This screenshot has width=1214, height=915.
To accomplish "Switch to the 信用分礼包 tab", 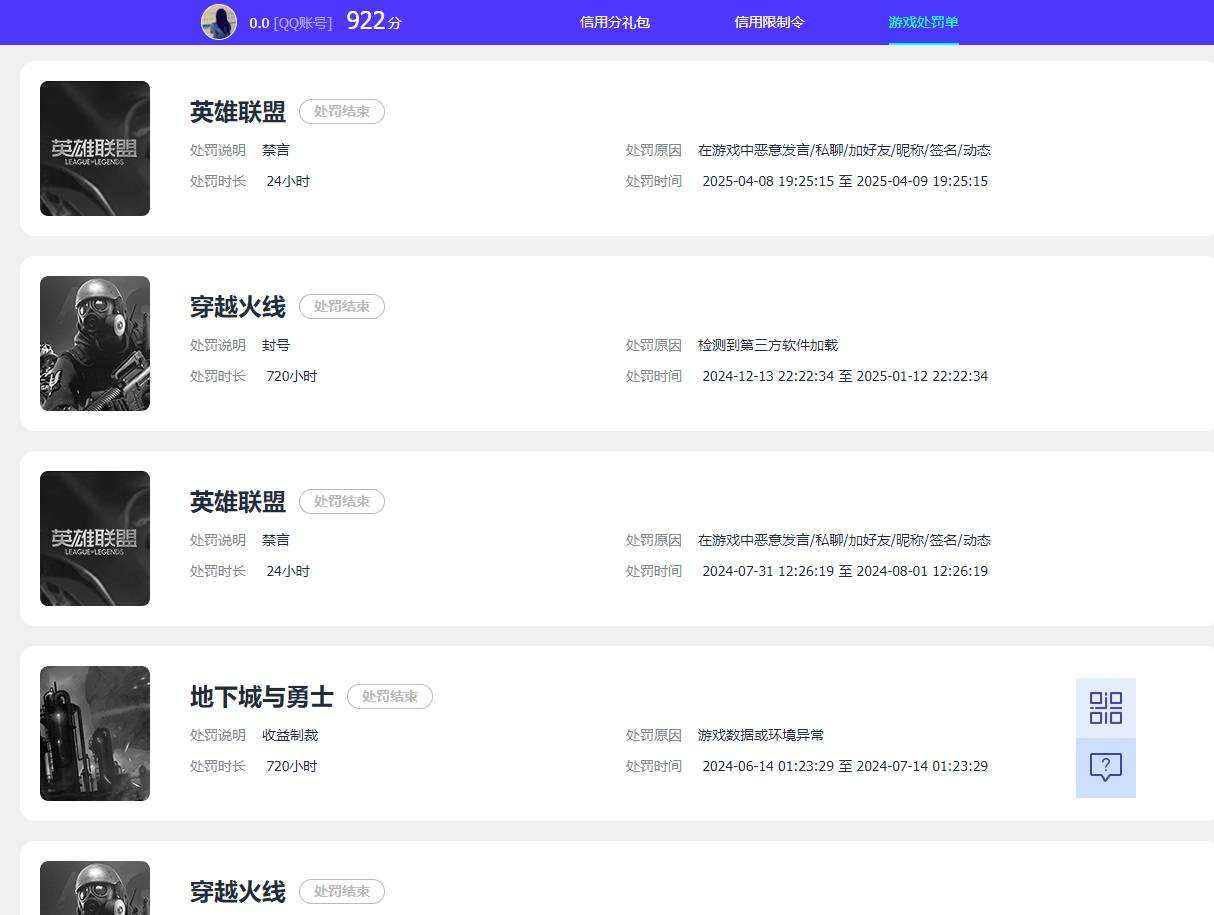I will 615,22.
